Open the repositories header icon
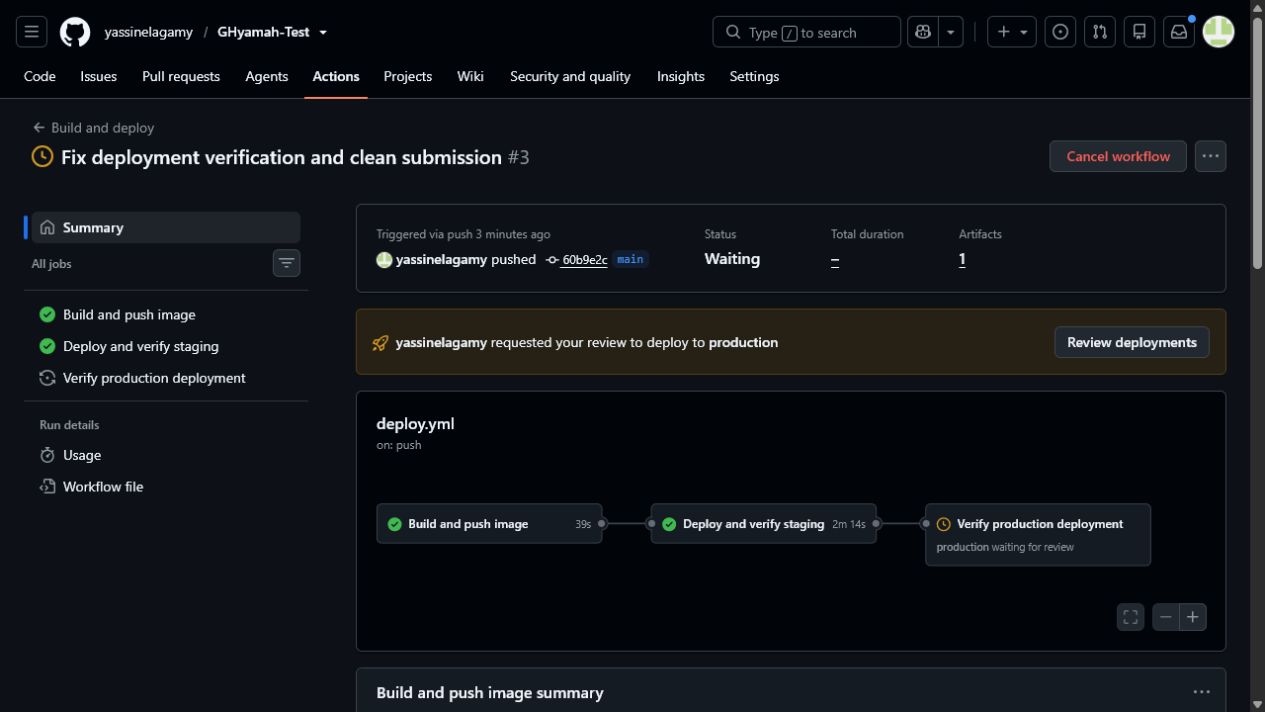This screenshot has height=712, width=1265. coord(1139,32)
